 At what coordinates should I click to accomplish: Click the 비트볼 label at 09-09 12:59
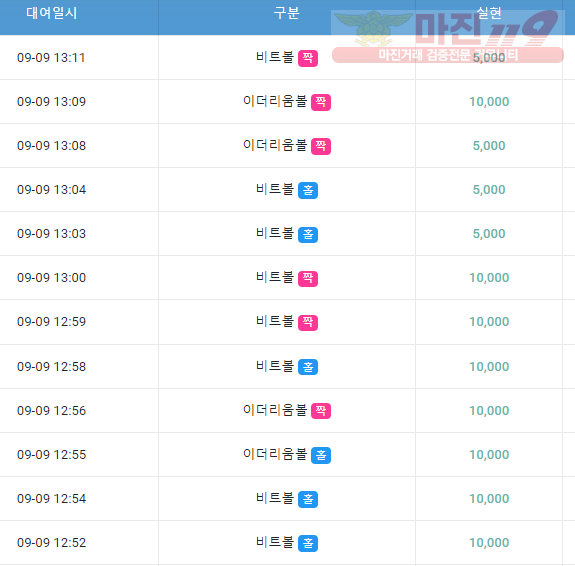(x=275, y=321)
